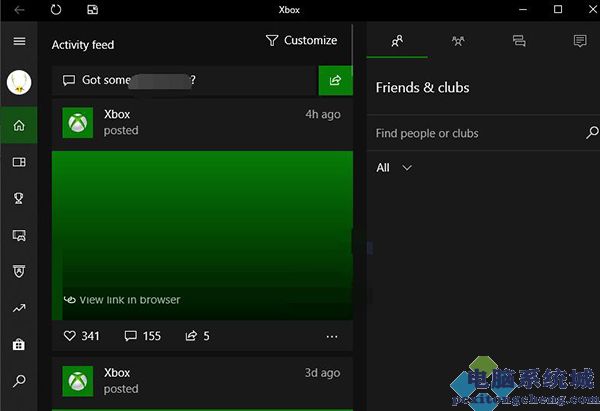Open the Clubs shield sidebar icon

19,271
